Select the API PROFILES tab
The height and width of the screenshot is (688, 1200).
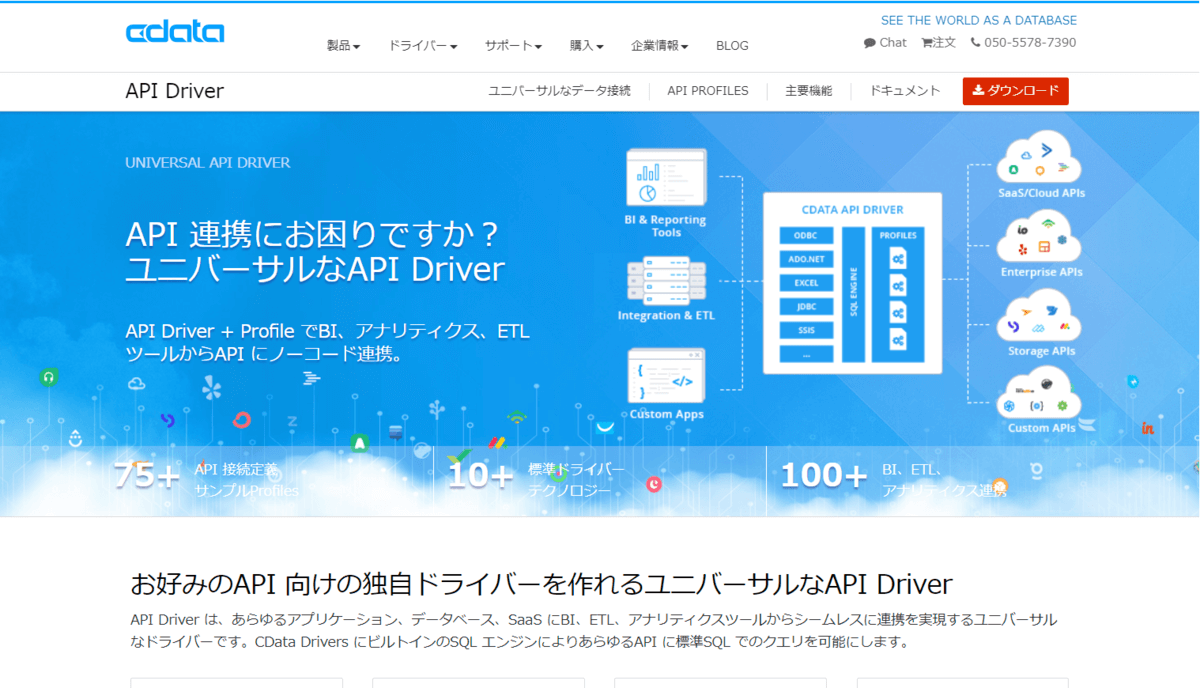tap(708, 91)
